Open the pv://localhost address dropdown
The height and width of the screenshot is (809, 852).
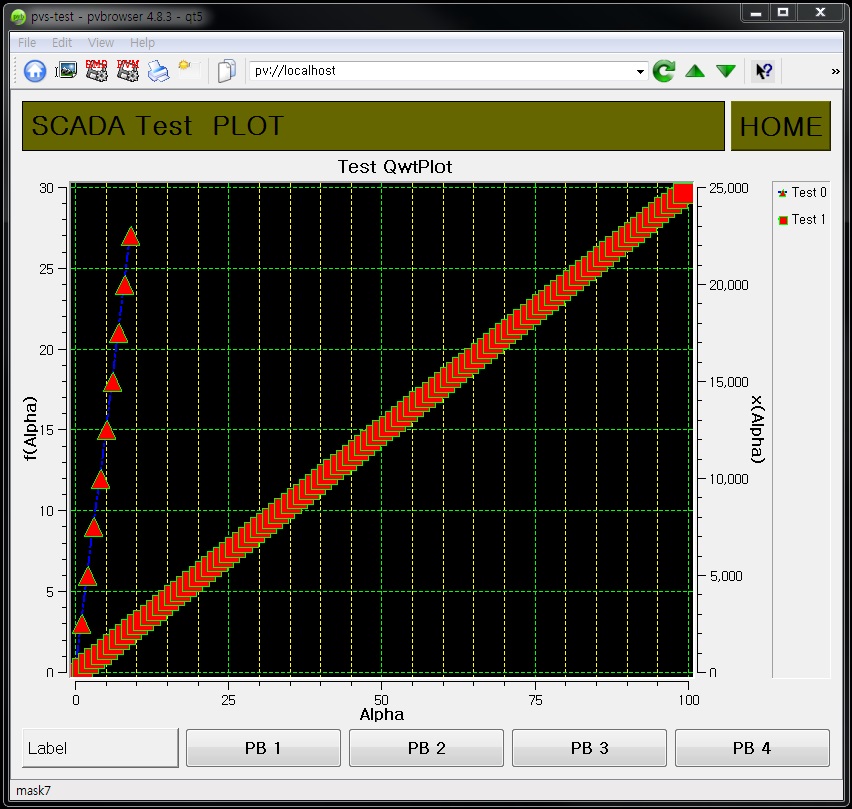[x=638, y=70]
